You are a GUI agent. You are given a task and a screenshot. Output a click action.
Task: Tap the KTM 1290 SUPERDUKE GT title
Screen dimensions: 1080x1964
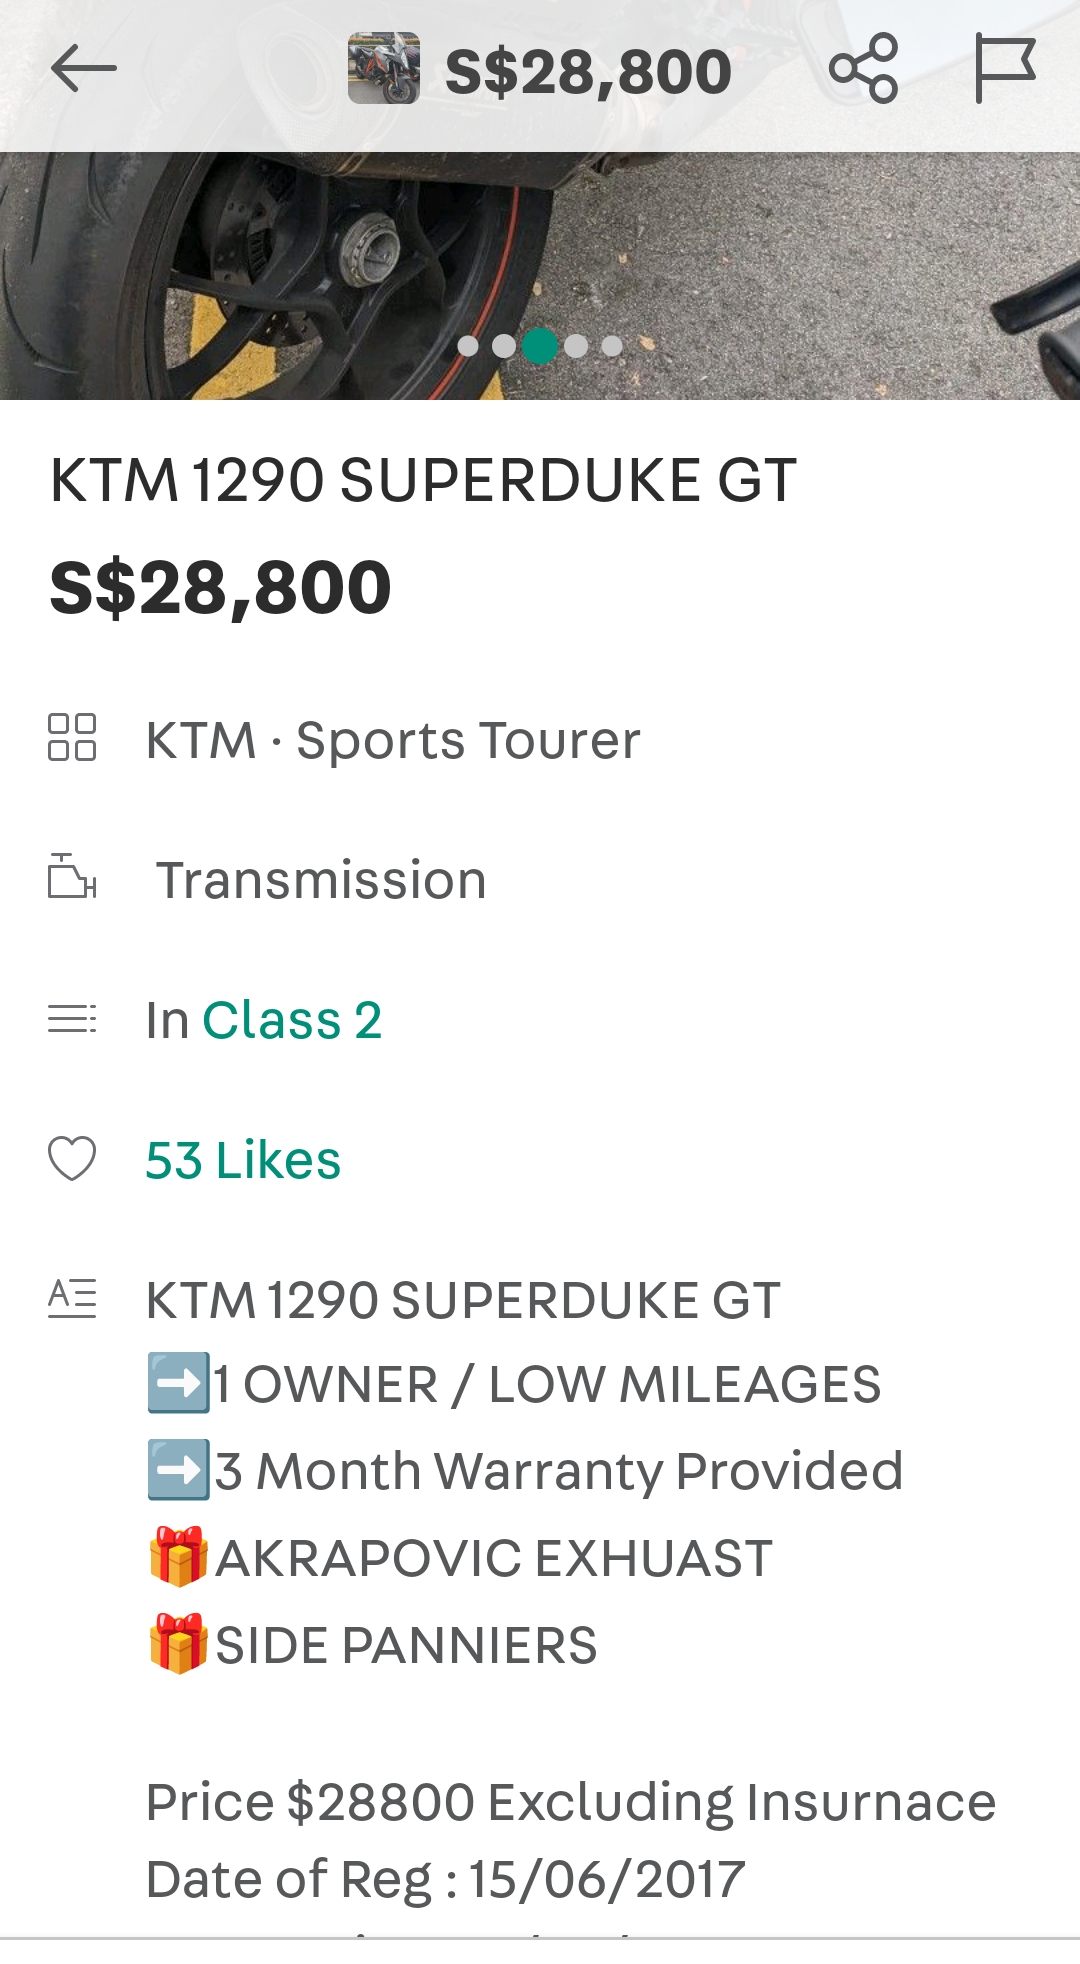coord(423,480)
